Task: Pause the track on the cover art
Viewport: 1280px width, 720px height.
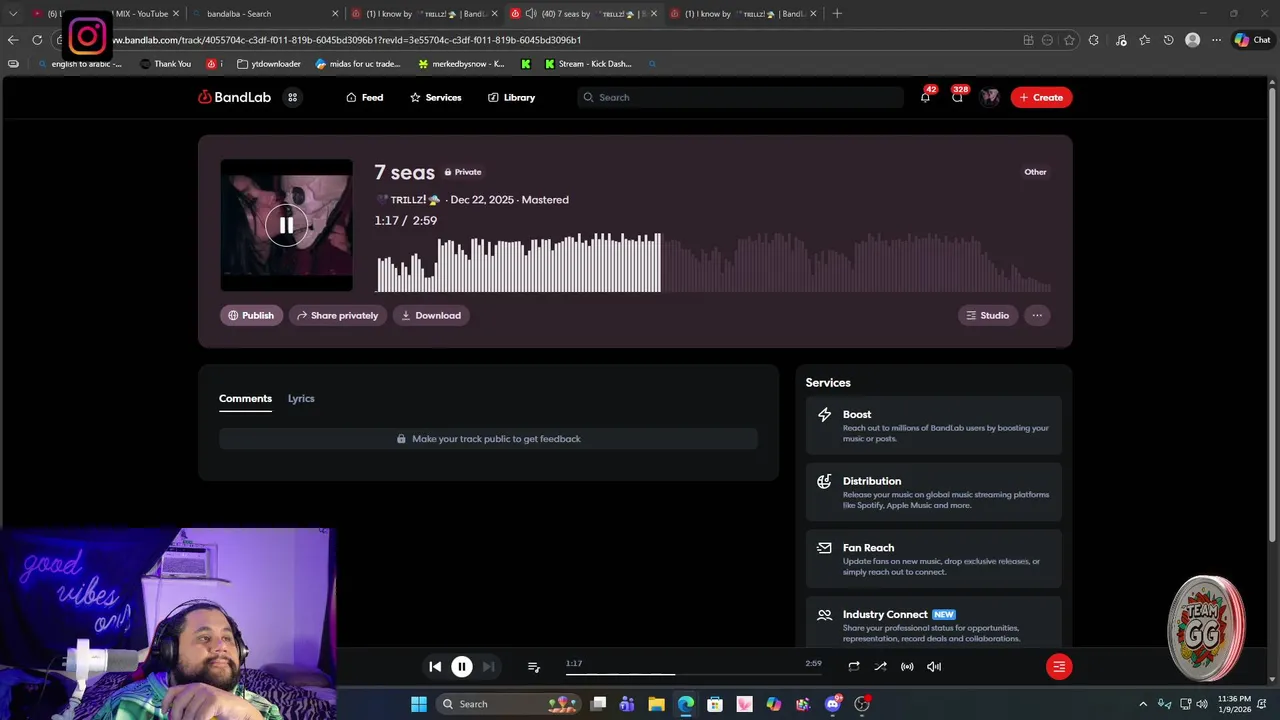Action: (x=286, y=225)
